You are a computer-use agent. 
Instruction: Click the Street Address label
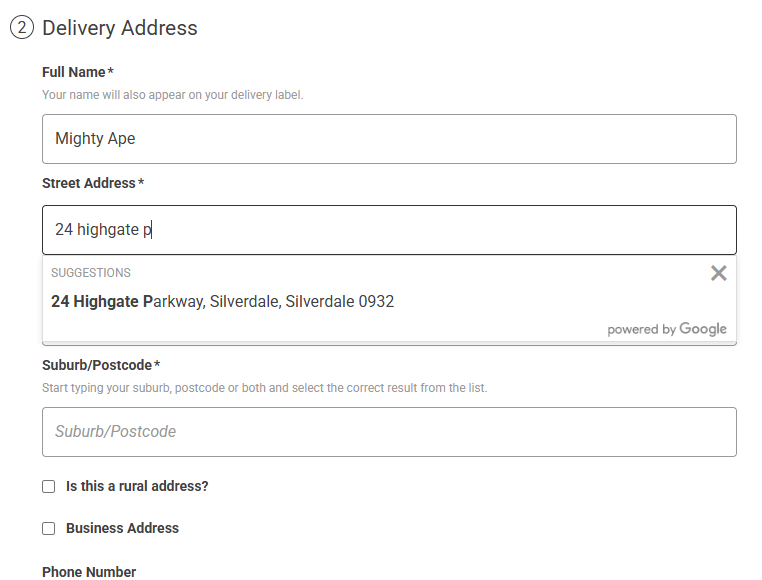click(88, 183)
